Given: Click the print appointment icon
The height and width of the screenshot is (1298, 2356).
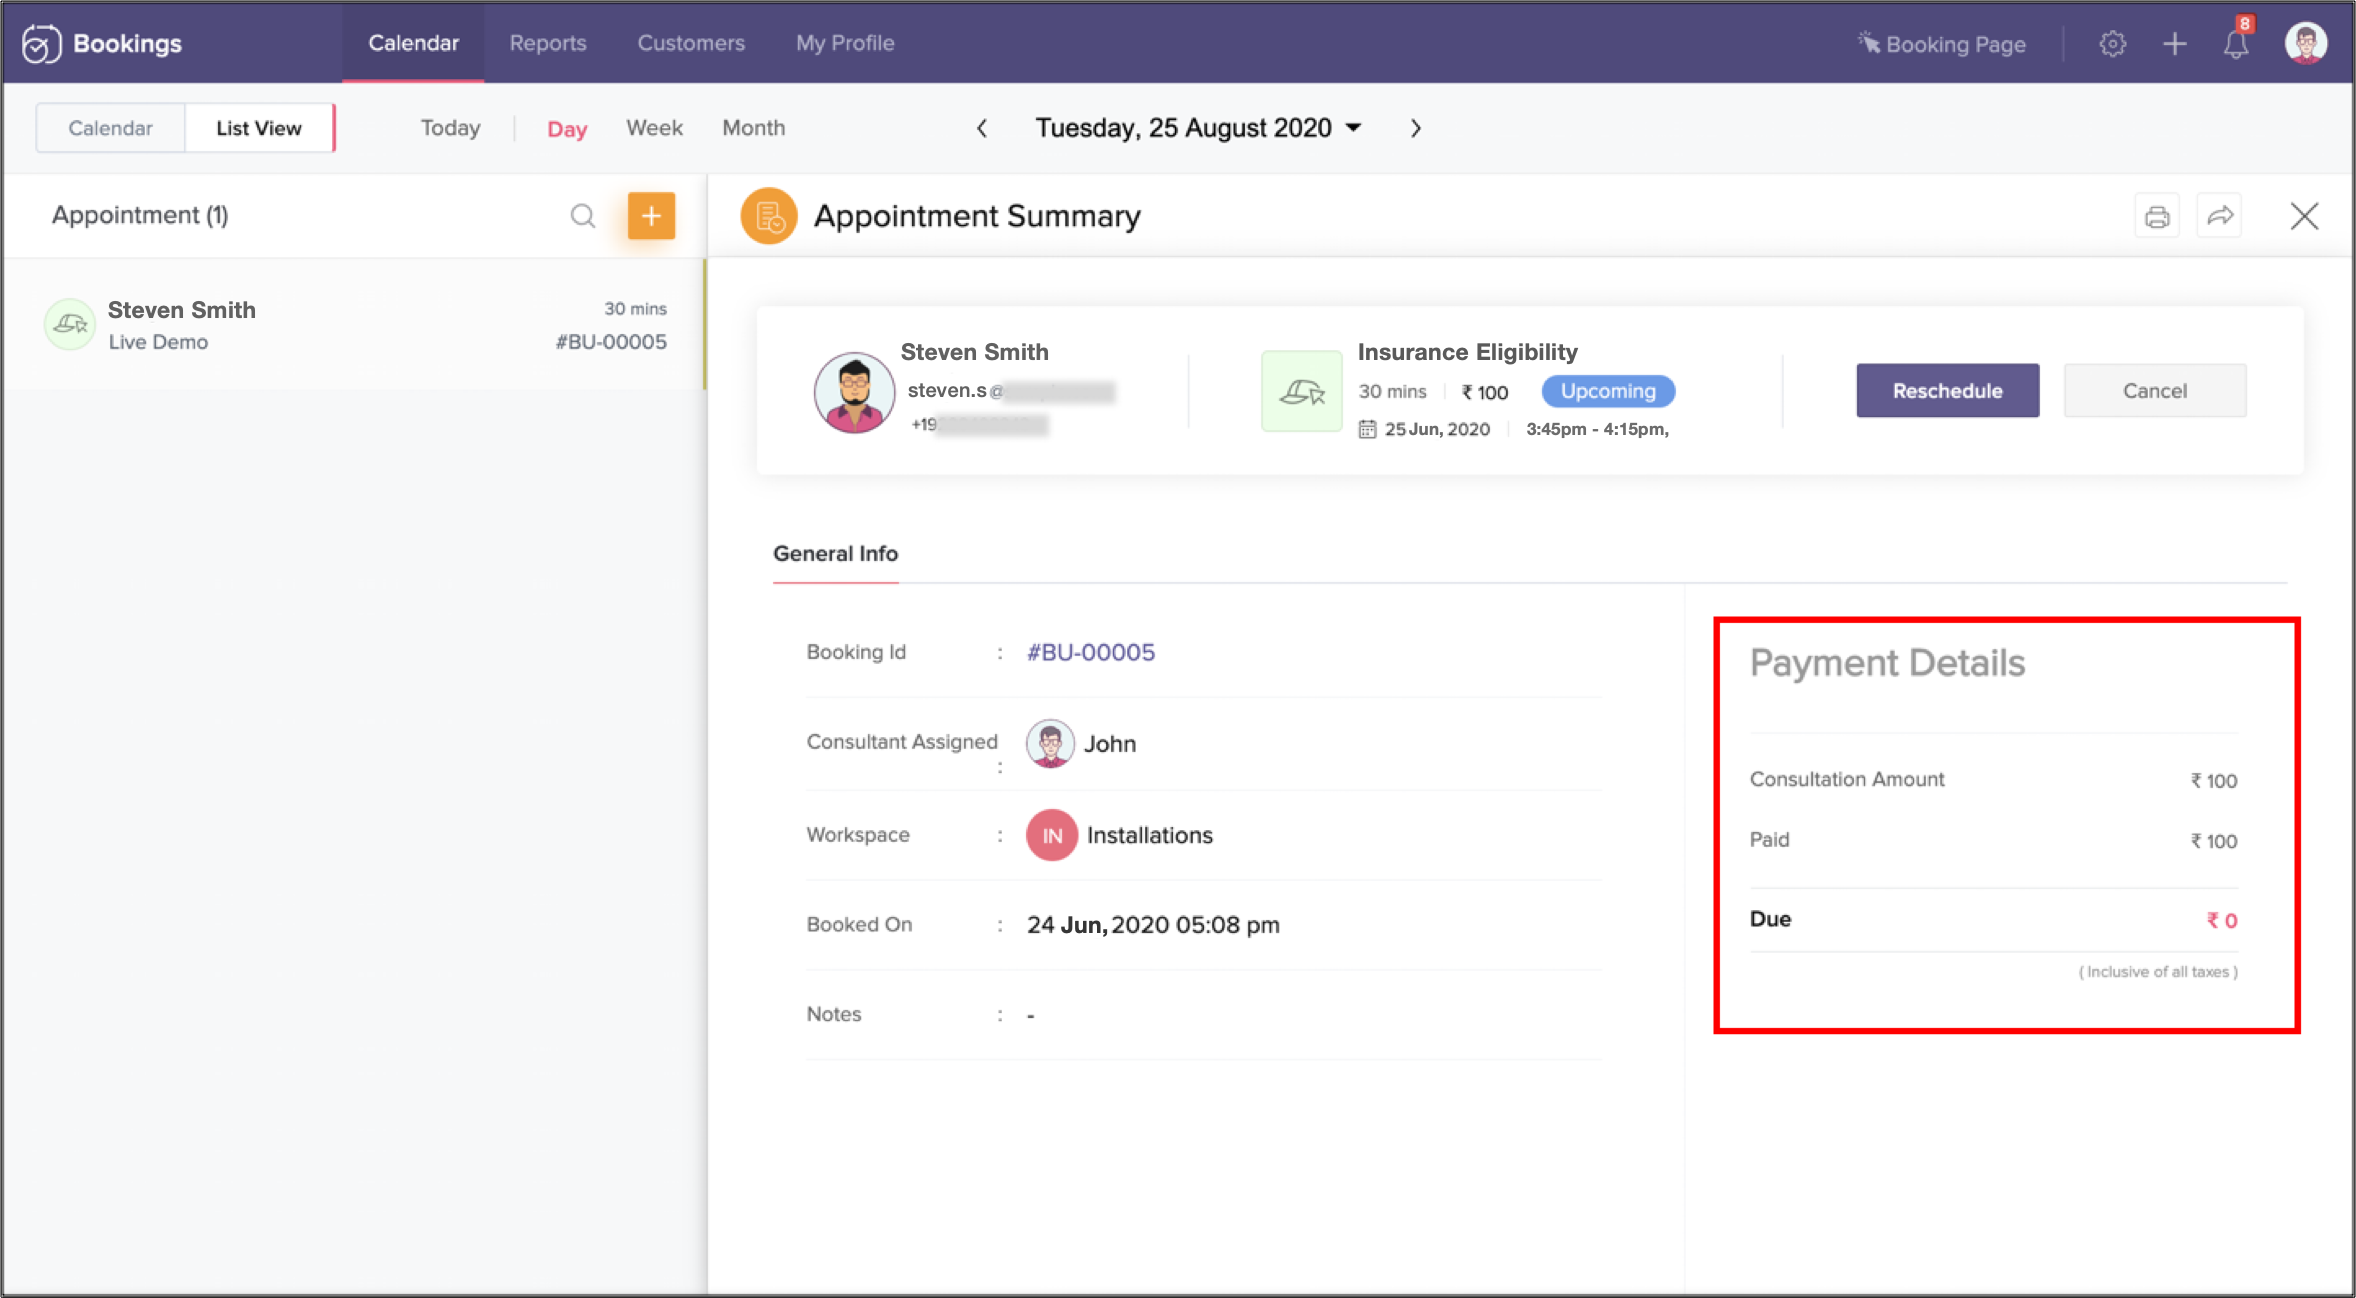Looking at the screenshot, I should pos(2156,216).
